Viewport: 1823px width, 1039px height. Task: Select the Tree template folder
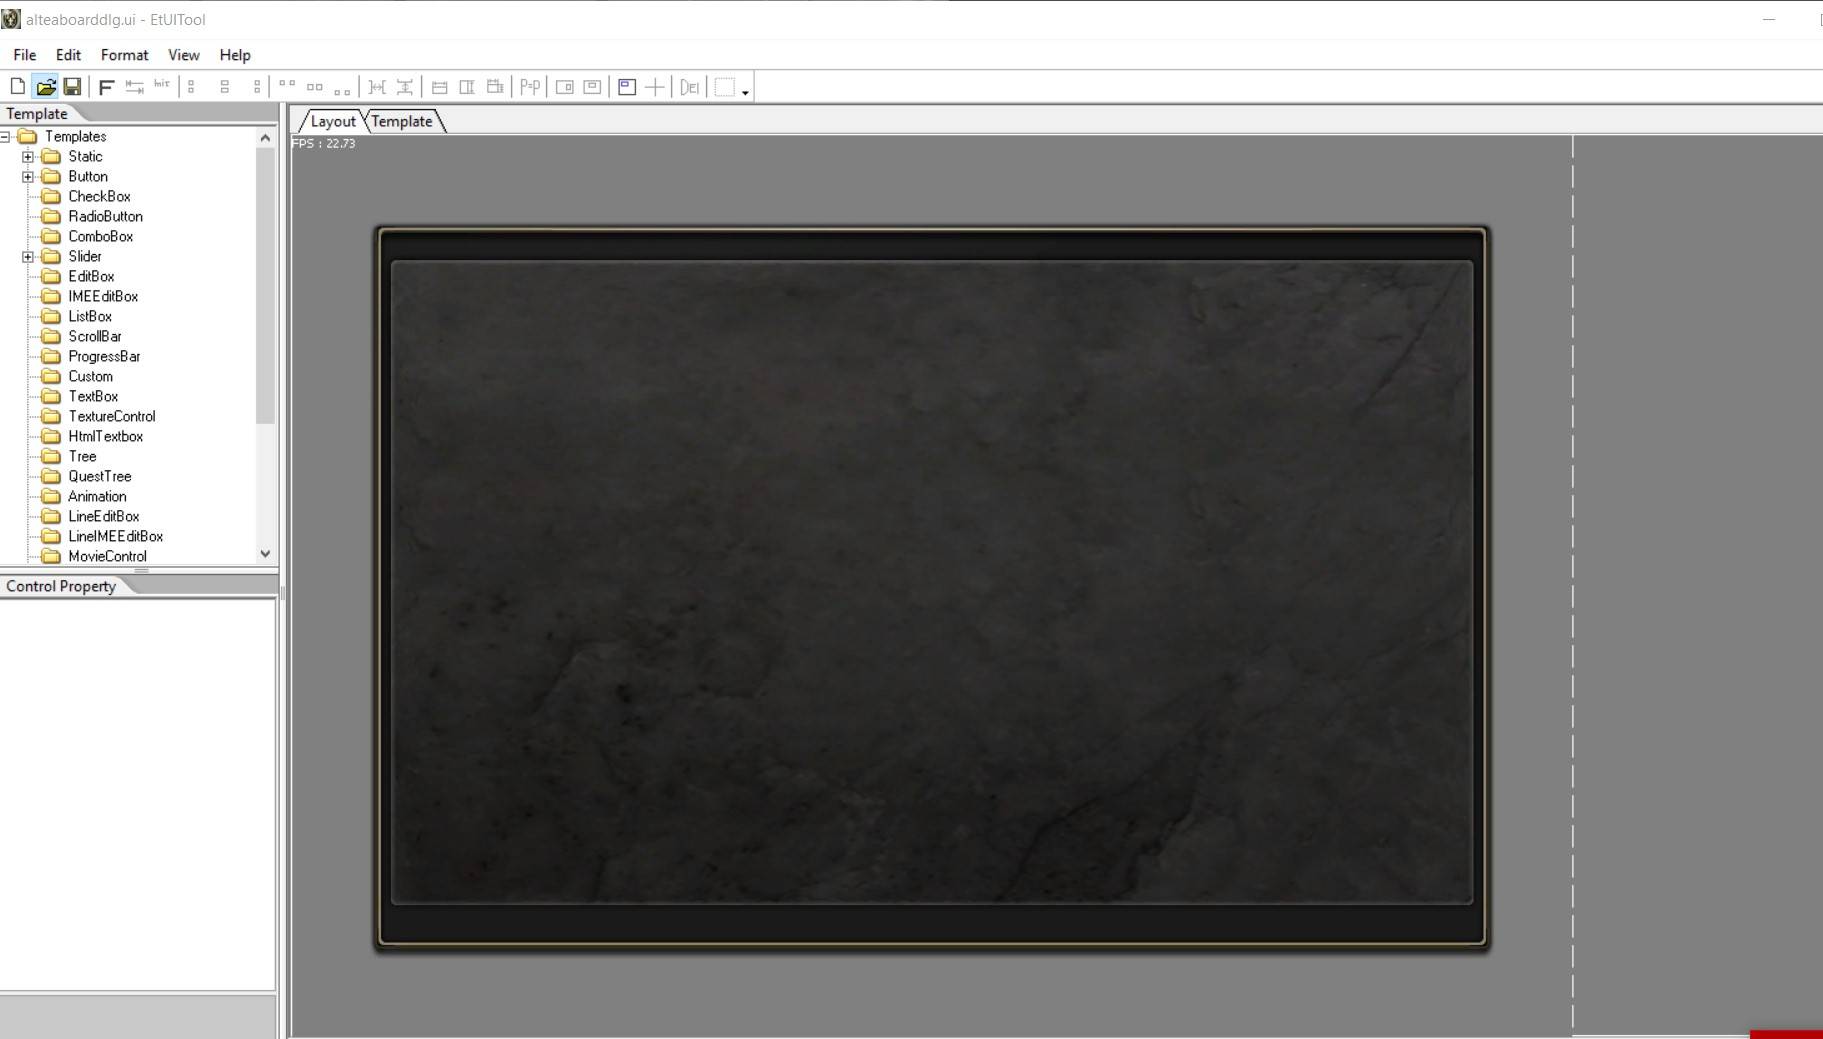[82, 456]
